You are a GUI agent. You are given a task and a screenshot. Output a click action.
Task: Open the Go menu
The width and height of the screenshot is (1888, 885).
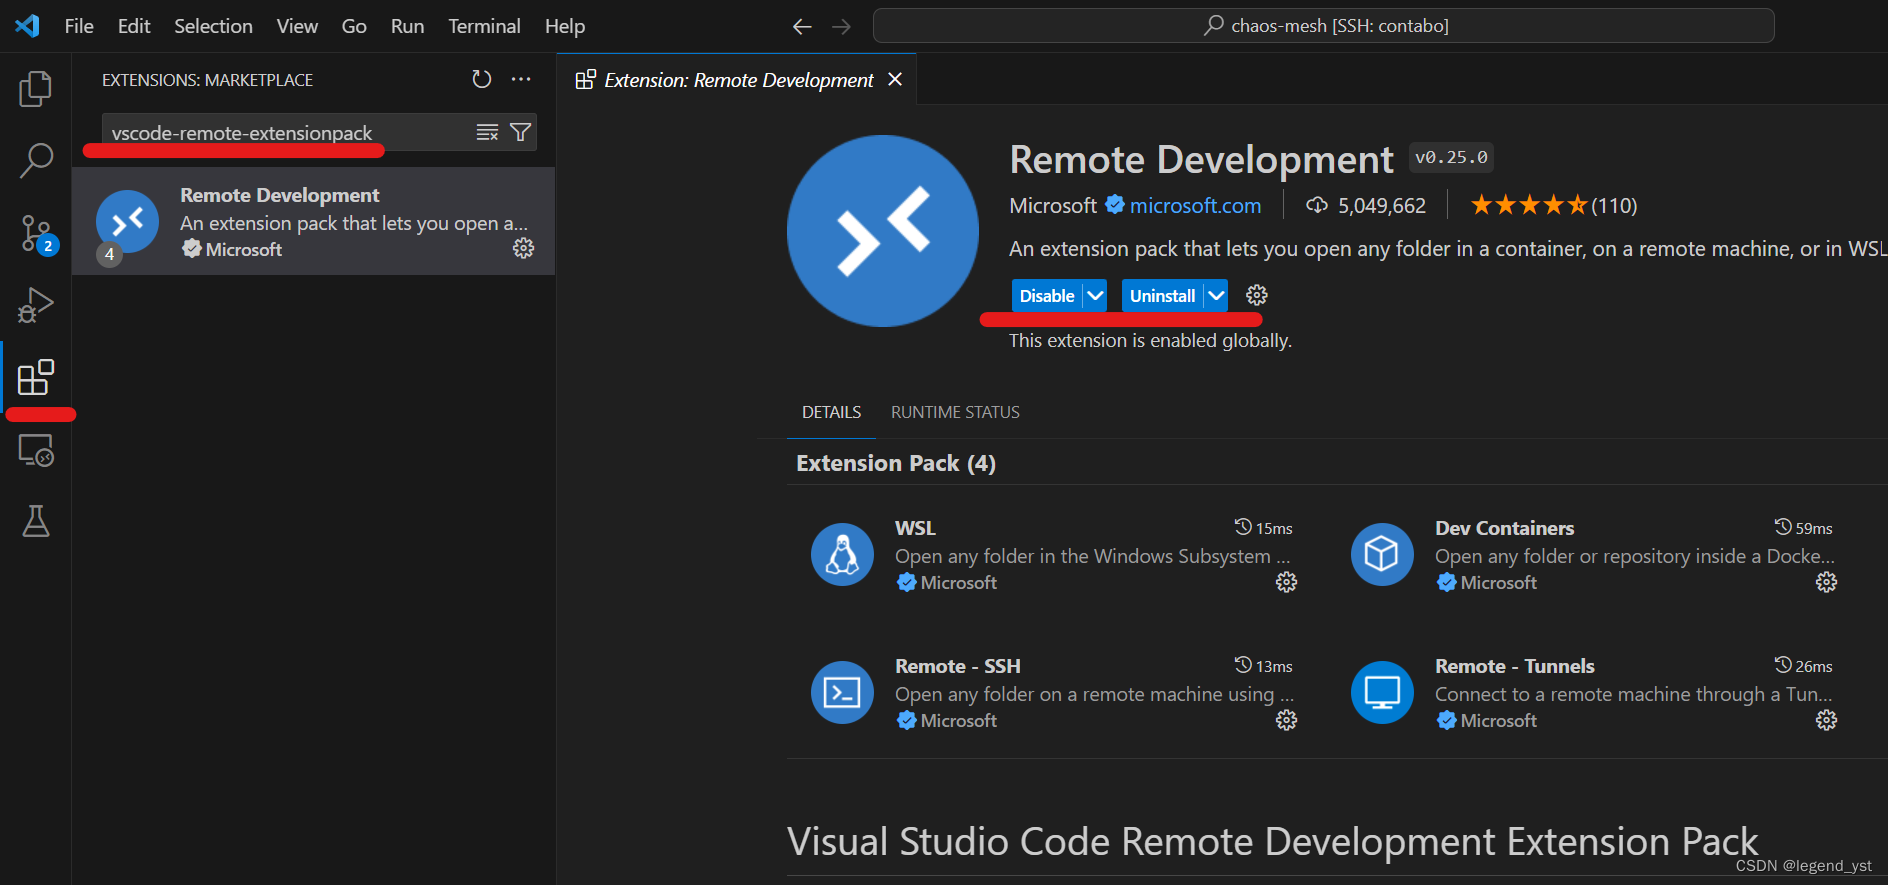point(354,26)
